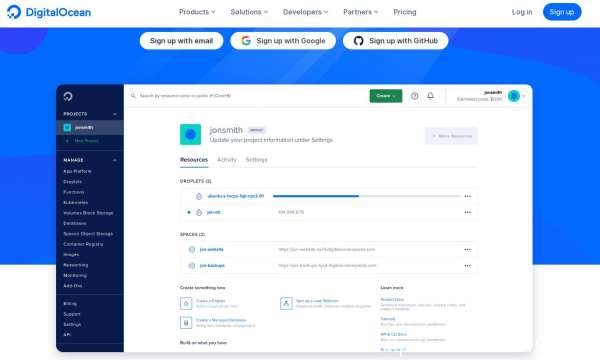
Task: Open the Create a Droplet icon
Action: (186, 303)
